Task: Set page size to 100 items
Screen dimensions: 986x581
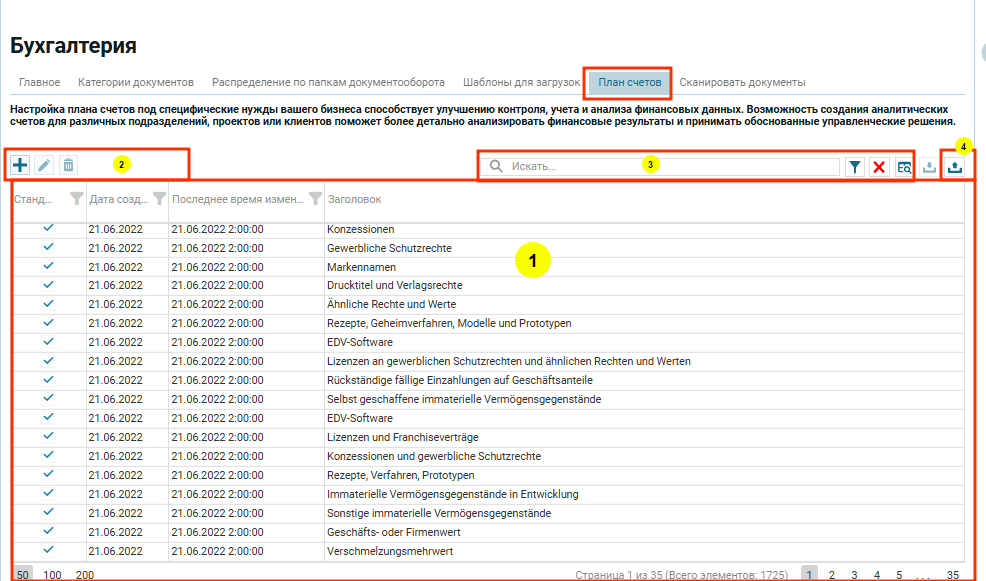Action: coord(52,575)
